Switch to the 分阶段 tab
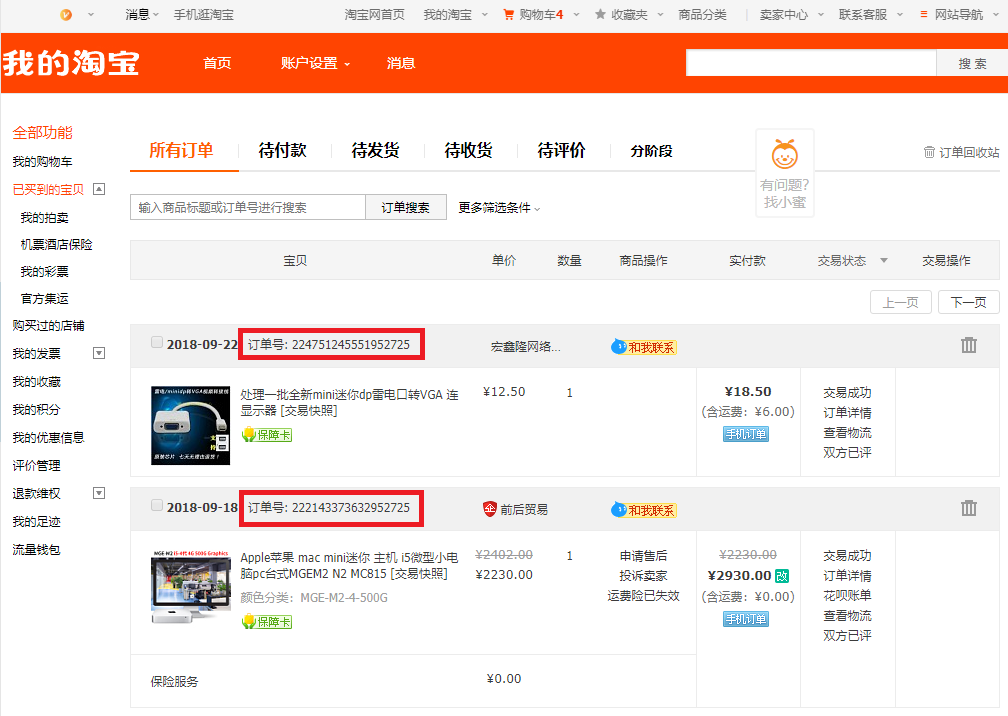This screenshot has height=716, width=1008. point(651,151)
